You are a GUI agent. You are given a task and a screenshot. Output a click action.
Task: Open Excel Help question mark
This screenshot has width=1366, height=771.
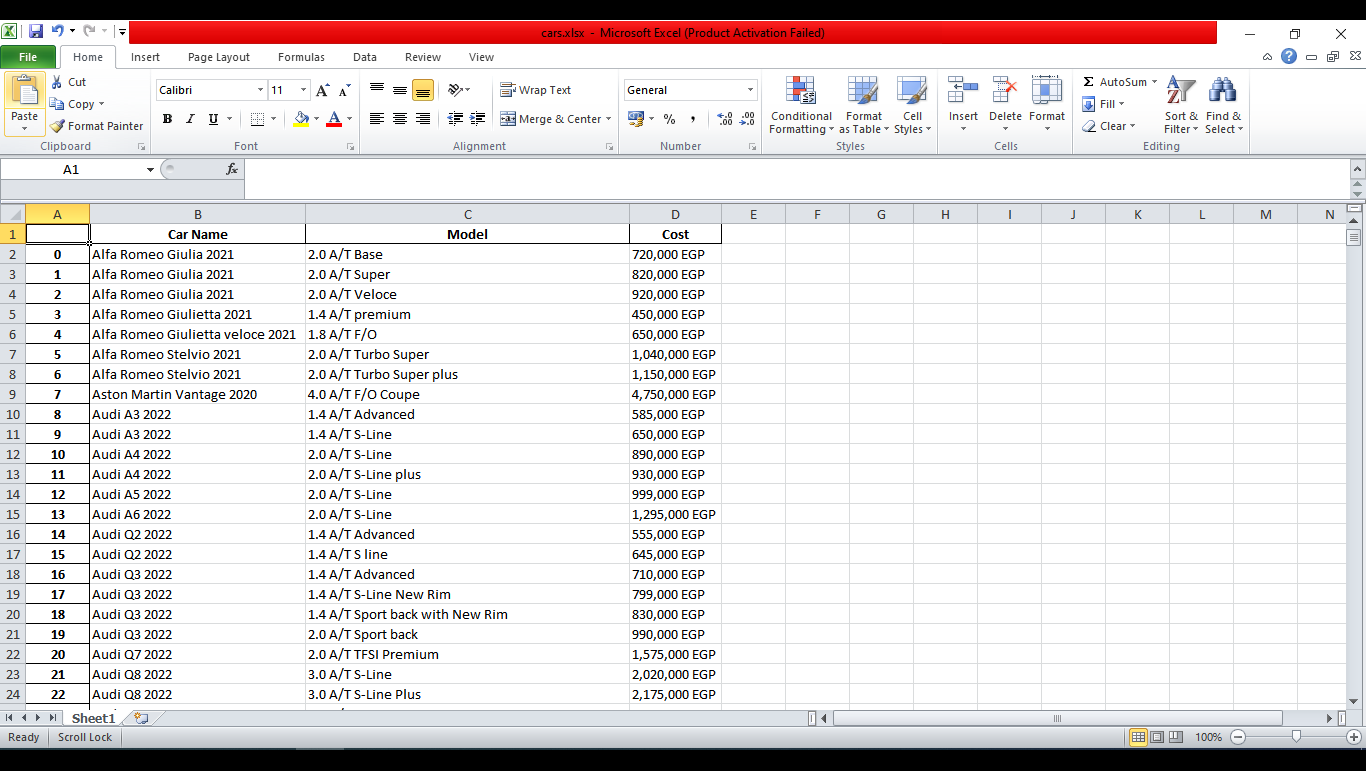pyautogui.click(x=1289, y=56)
